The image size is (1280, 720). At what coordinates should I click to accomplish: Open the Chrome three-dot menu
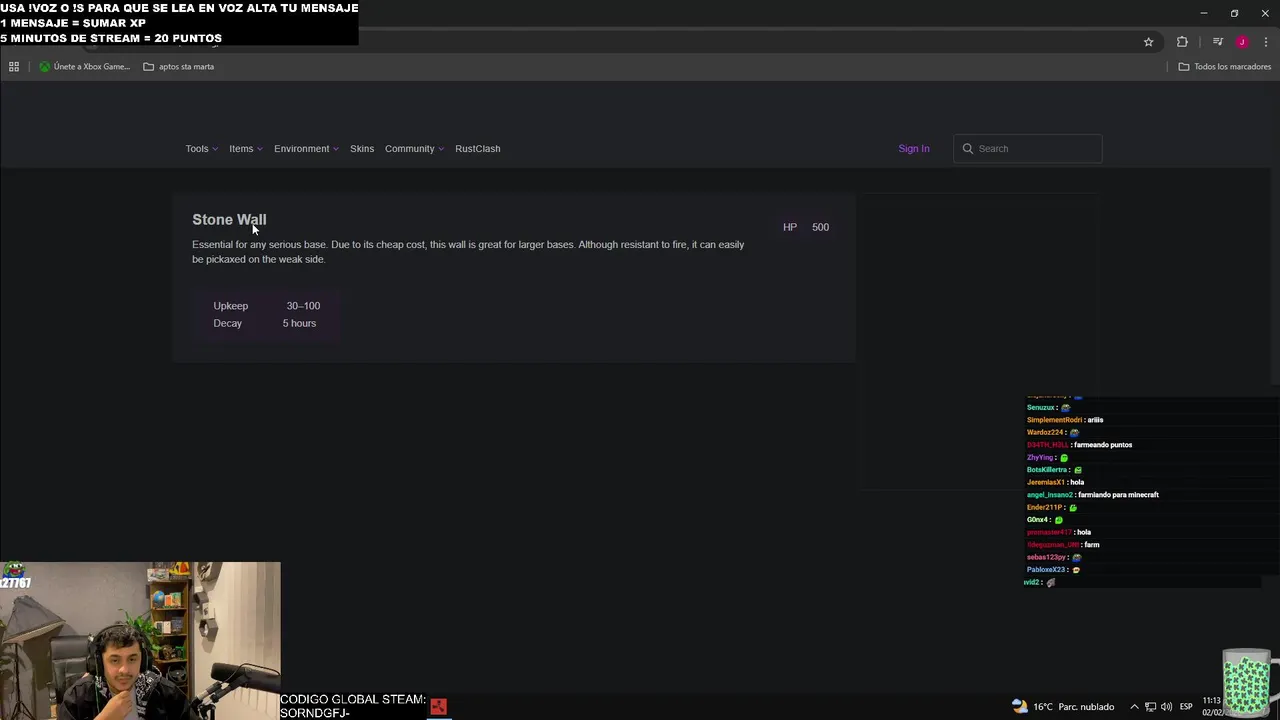[x=1266, y=42]
